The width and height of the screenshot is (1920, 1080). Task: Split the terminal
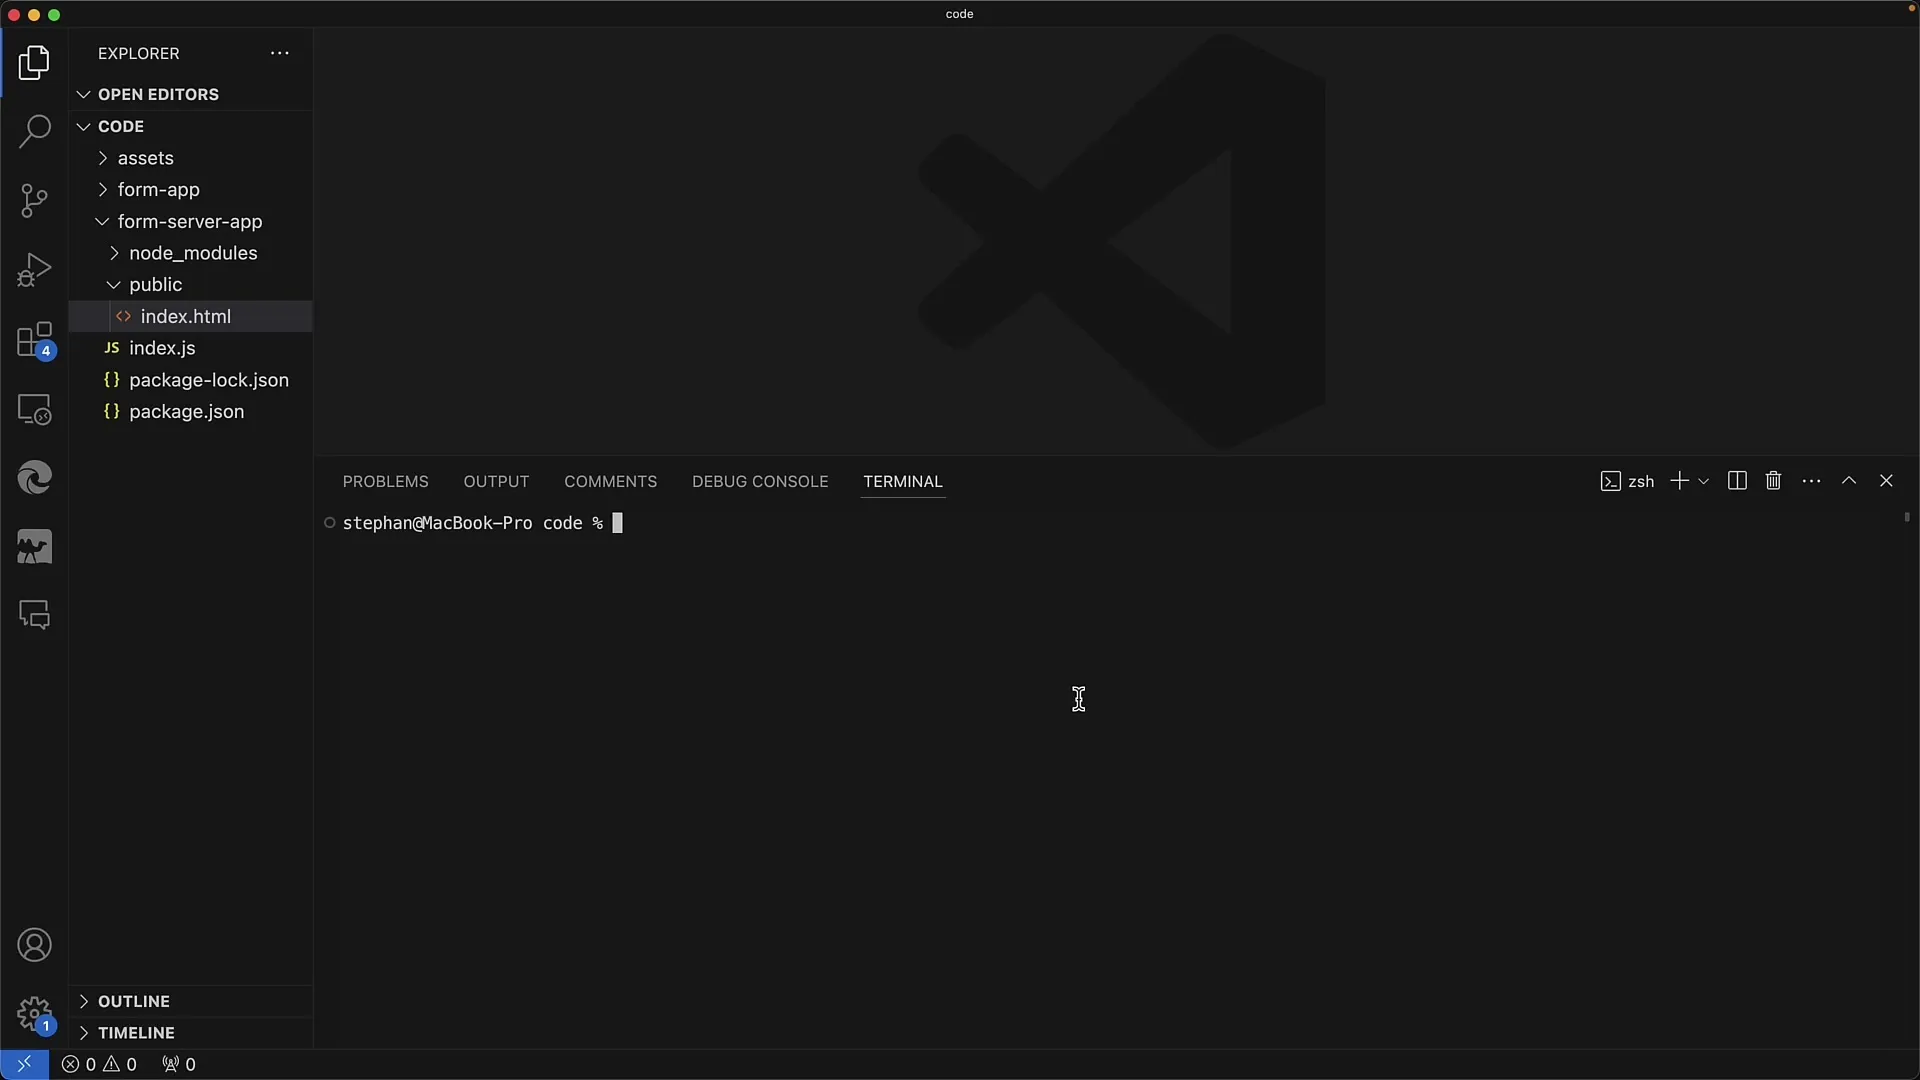point(1737,481)
